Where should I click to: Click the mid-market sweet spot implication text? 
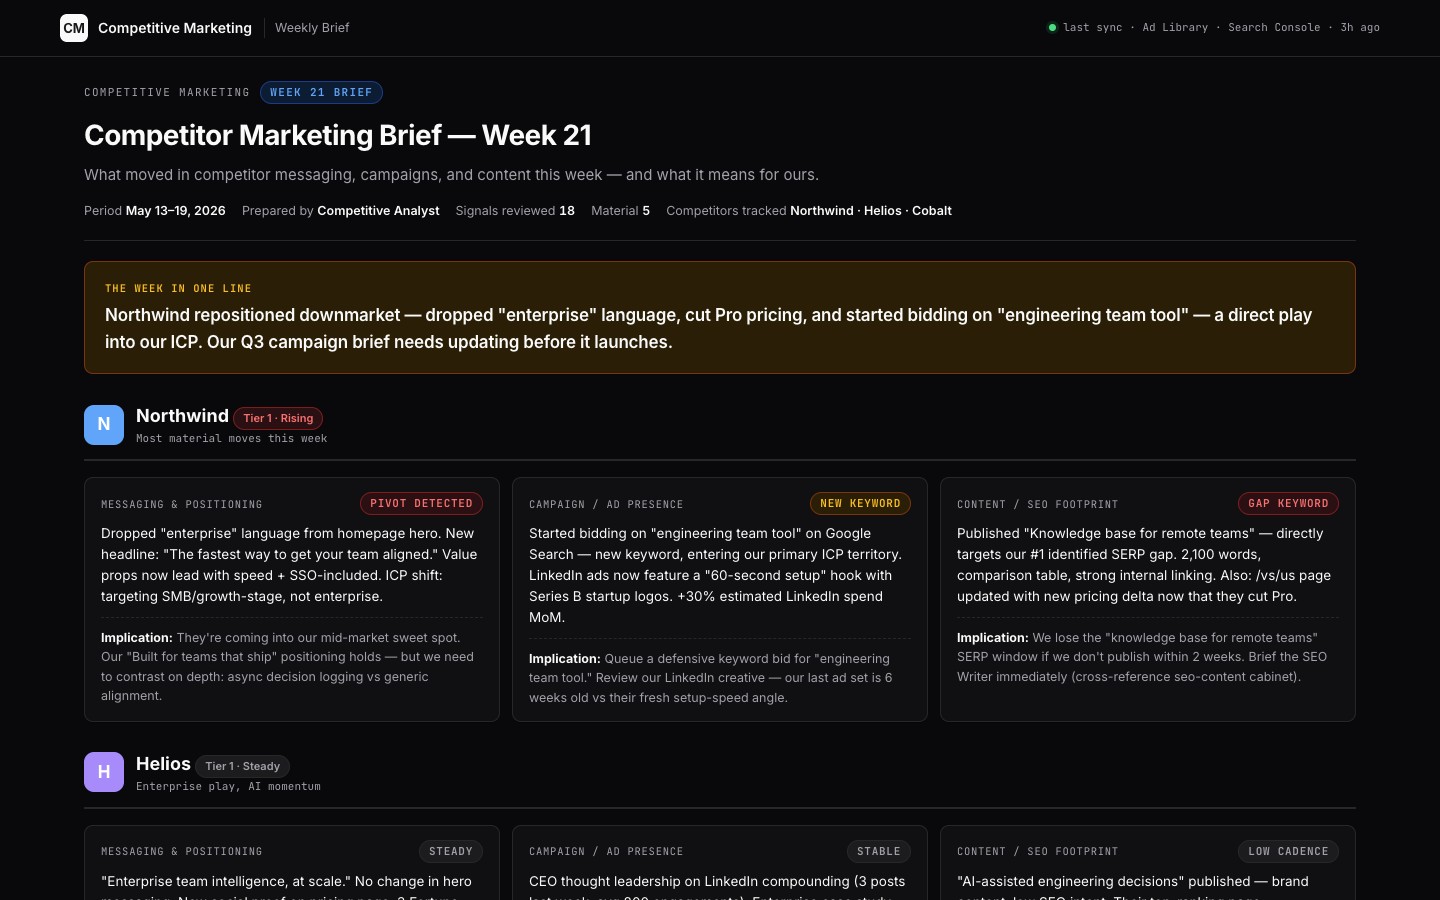(290, 667)
